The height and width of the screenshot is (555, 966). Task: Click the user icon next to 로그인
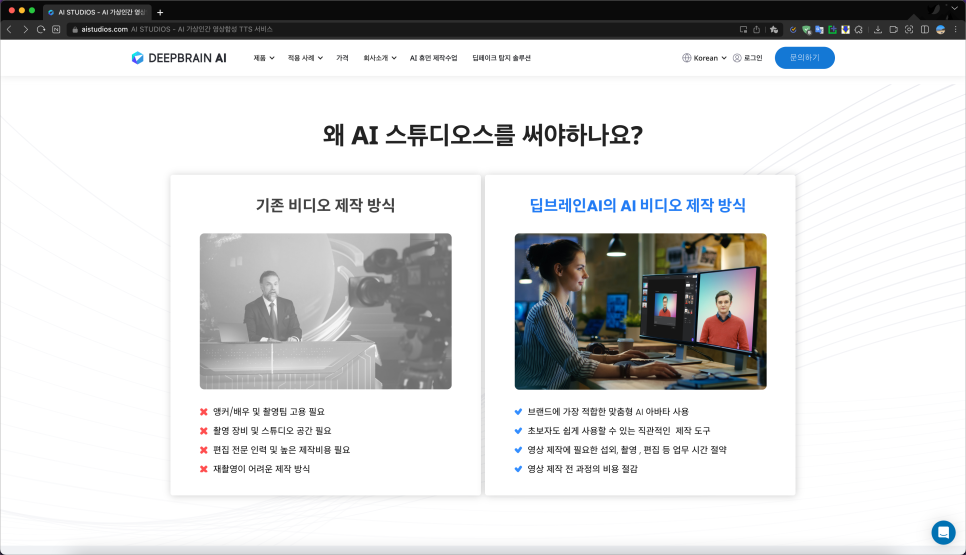click(737, 58)
